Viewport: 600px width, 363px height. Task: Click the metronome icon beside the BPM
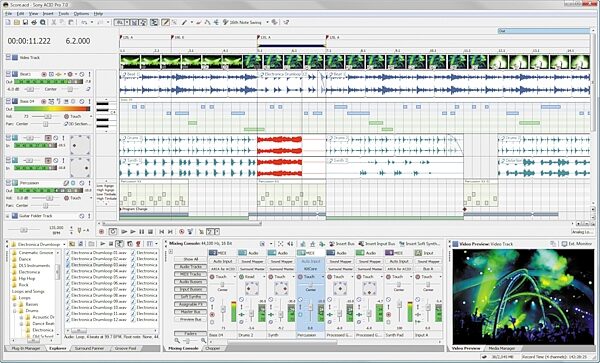tap(79, 230)
